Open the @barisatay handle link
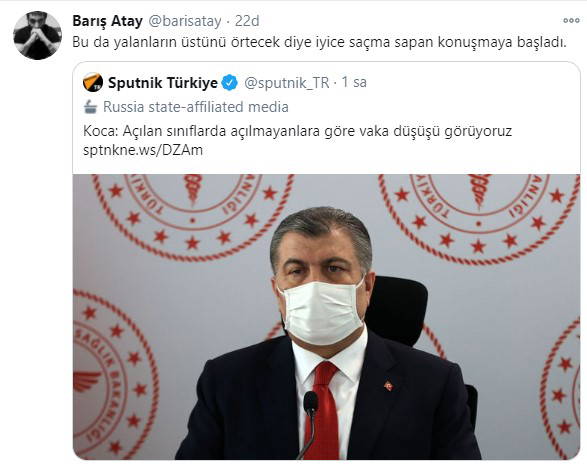Viewport: 587px width, 468px height. [185, 21]
